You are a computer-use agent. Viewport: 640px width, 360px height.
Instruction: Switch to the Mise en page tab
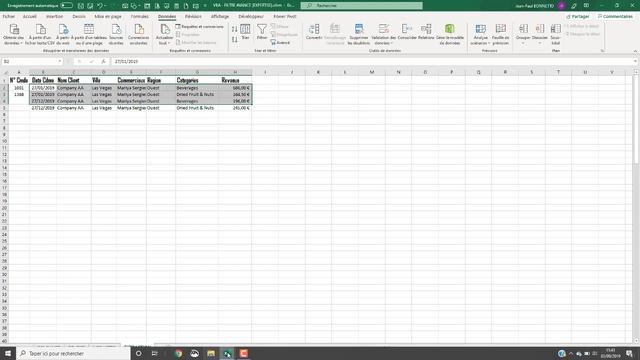(x=108, y=16)
